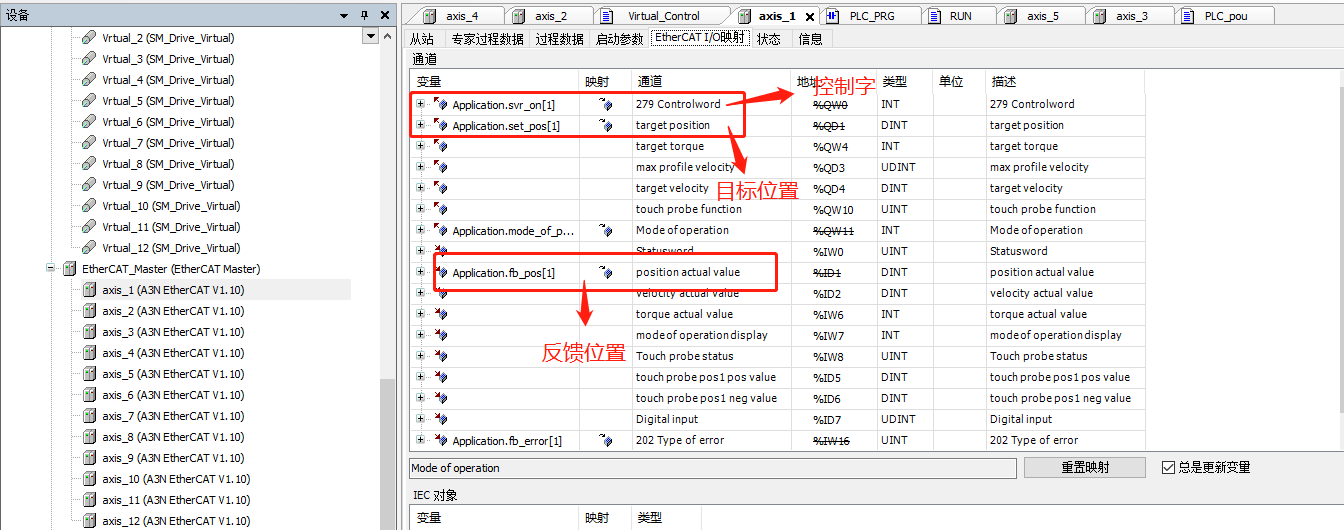Click the Statusword channel cell
Screen dimensions: 1344x530
point(711,251)
